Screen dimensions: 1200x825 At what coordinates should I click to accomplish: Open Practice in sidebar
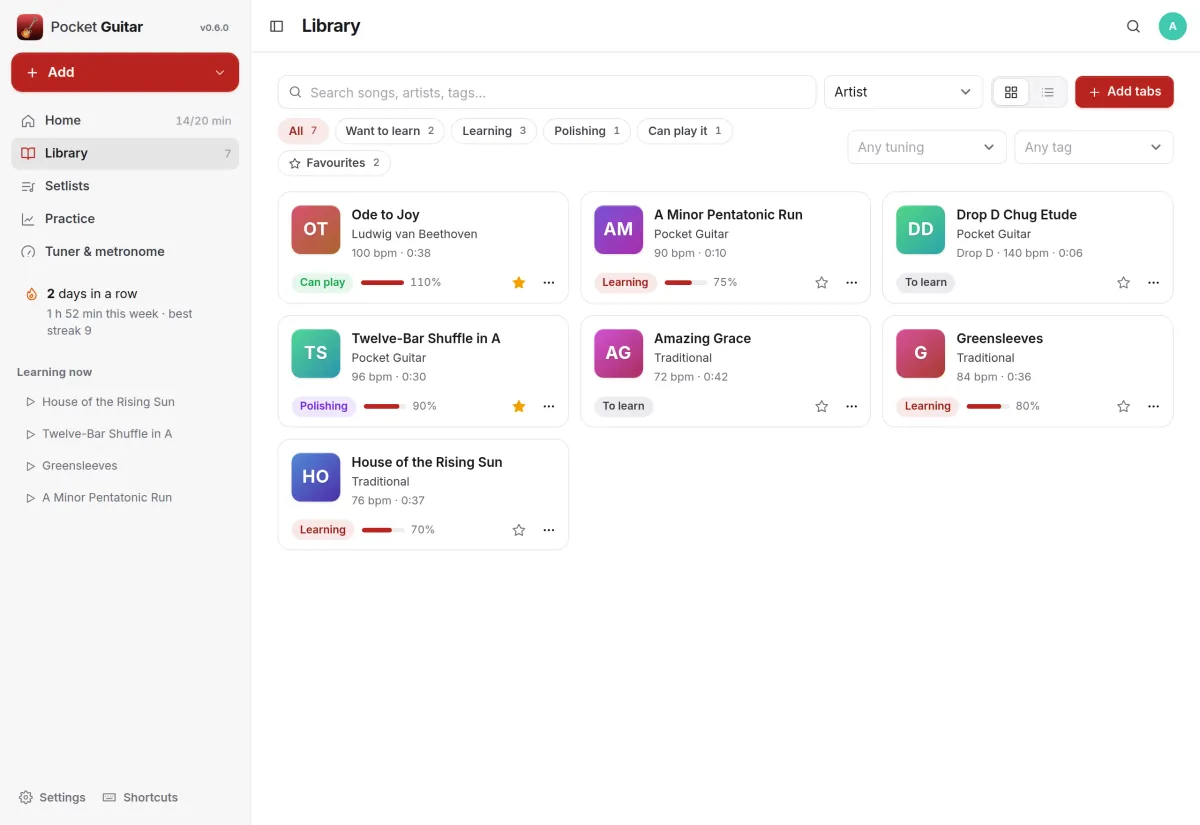click(x=125, y=219)
